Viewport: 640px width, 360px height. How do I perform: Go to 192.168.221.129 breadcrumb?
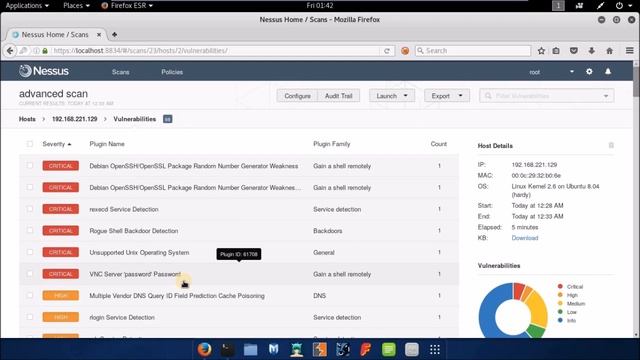pos(75,119)
